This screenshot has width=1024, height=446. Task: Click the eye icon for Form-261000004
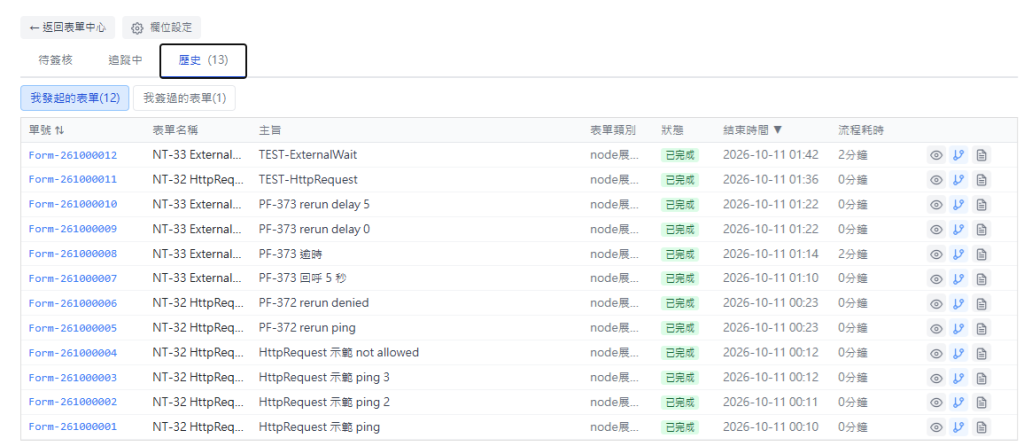[x=936, y=353]
